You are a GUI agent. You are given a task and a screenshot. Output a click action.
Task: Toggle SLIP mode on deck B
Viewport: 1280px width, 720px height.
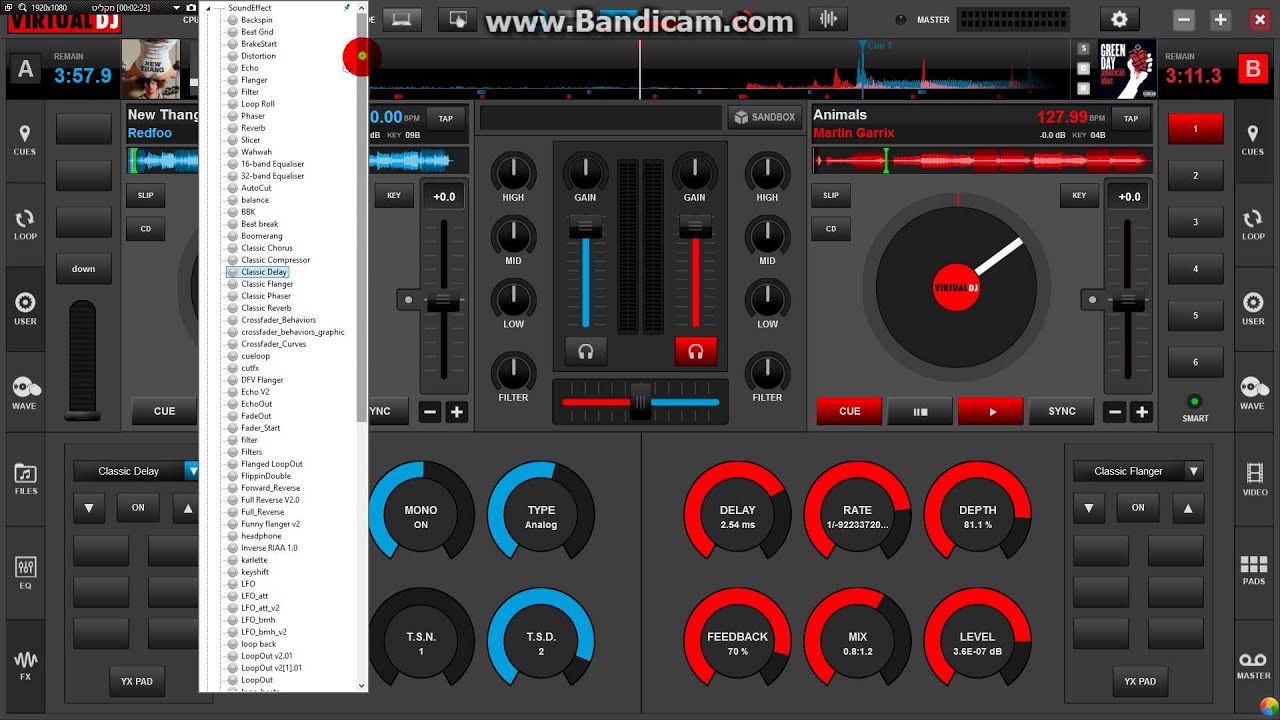[831, 195]
